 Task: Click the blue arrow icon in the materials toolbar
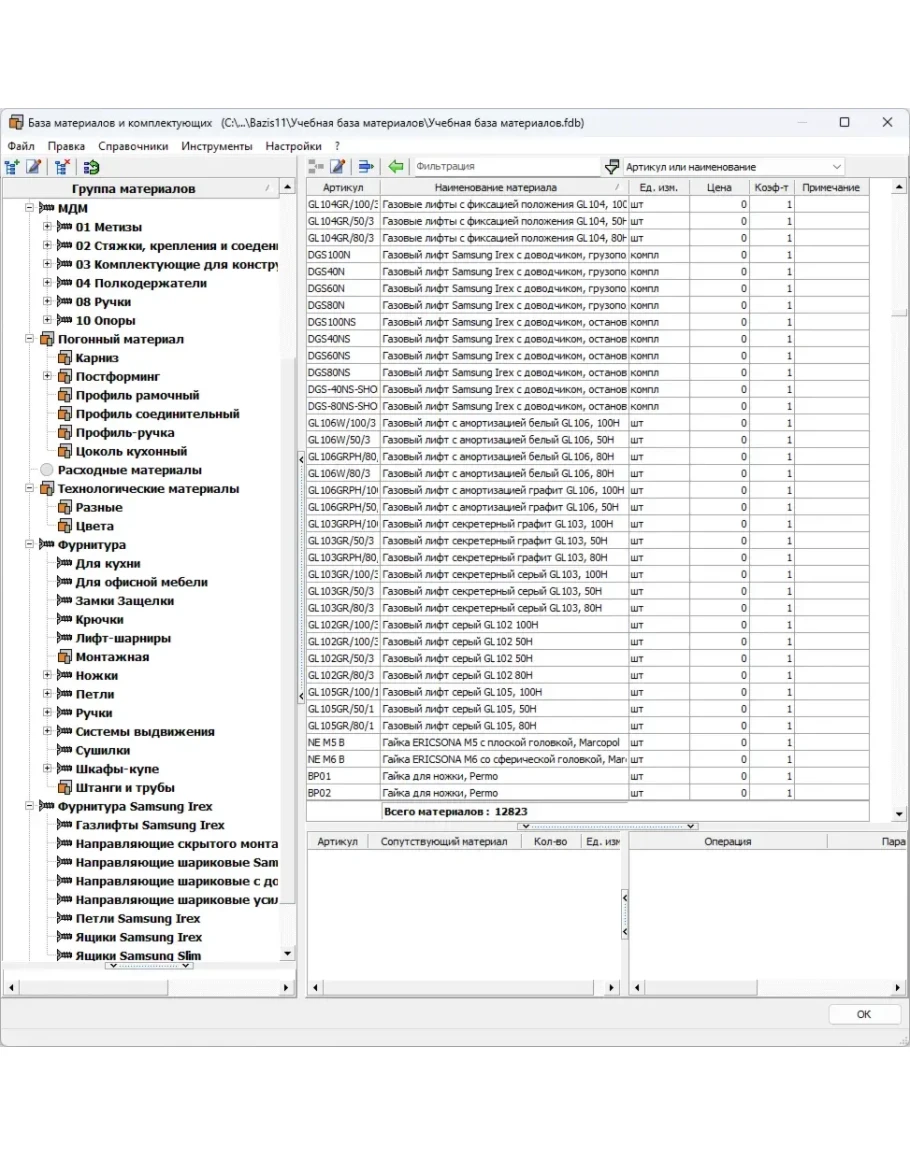366,167
